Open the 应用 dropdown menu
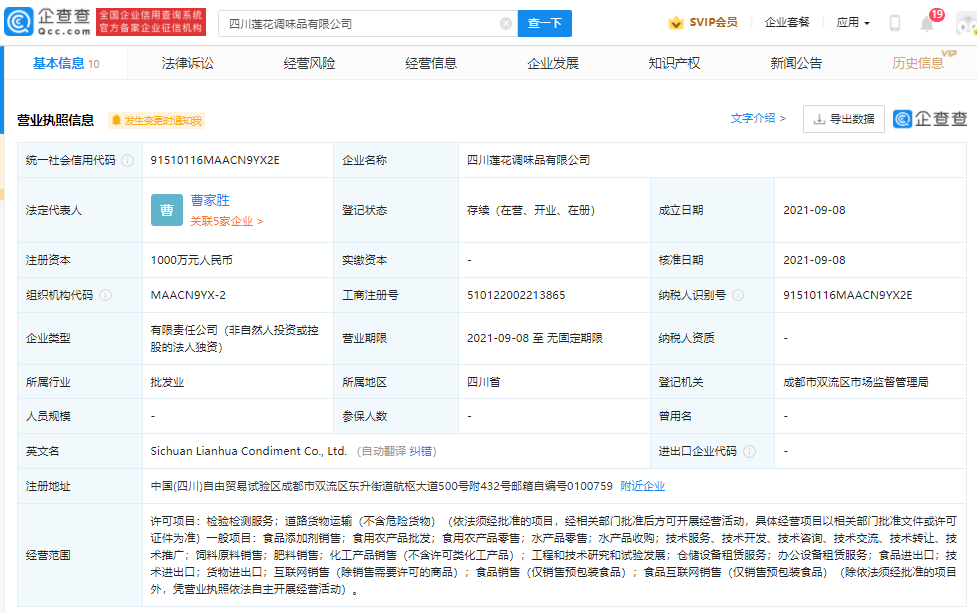Image resolution: width=977 pixels, height=613 pixels. (853, 23)
